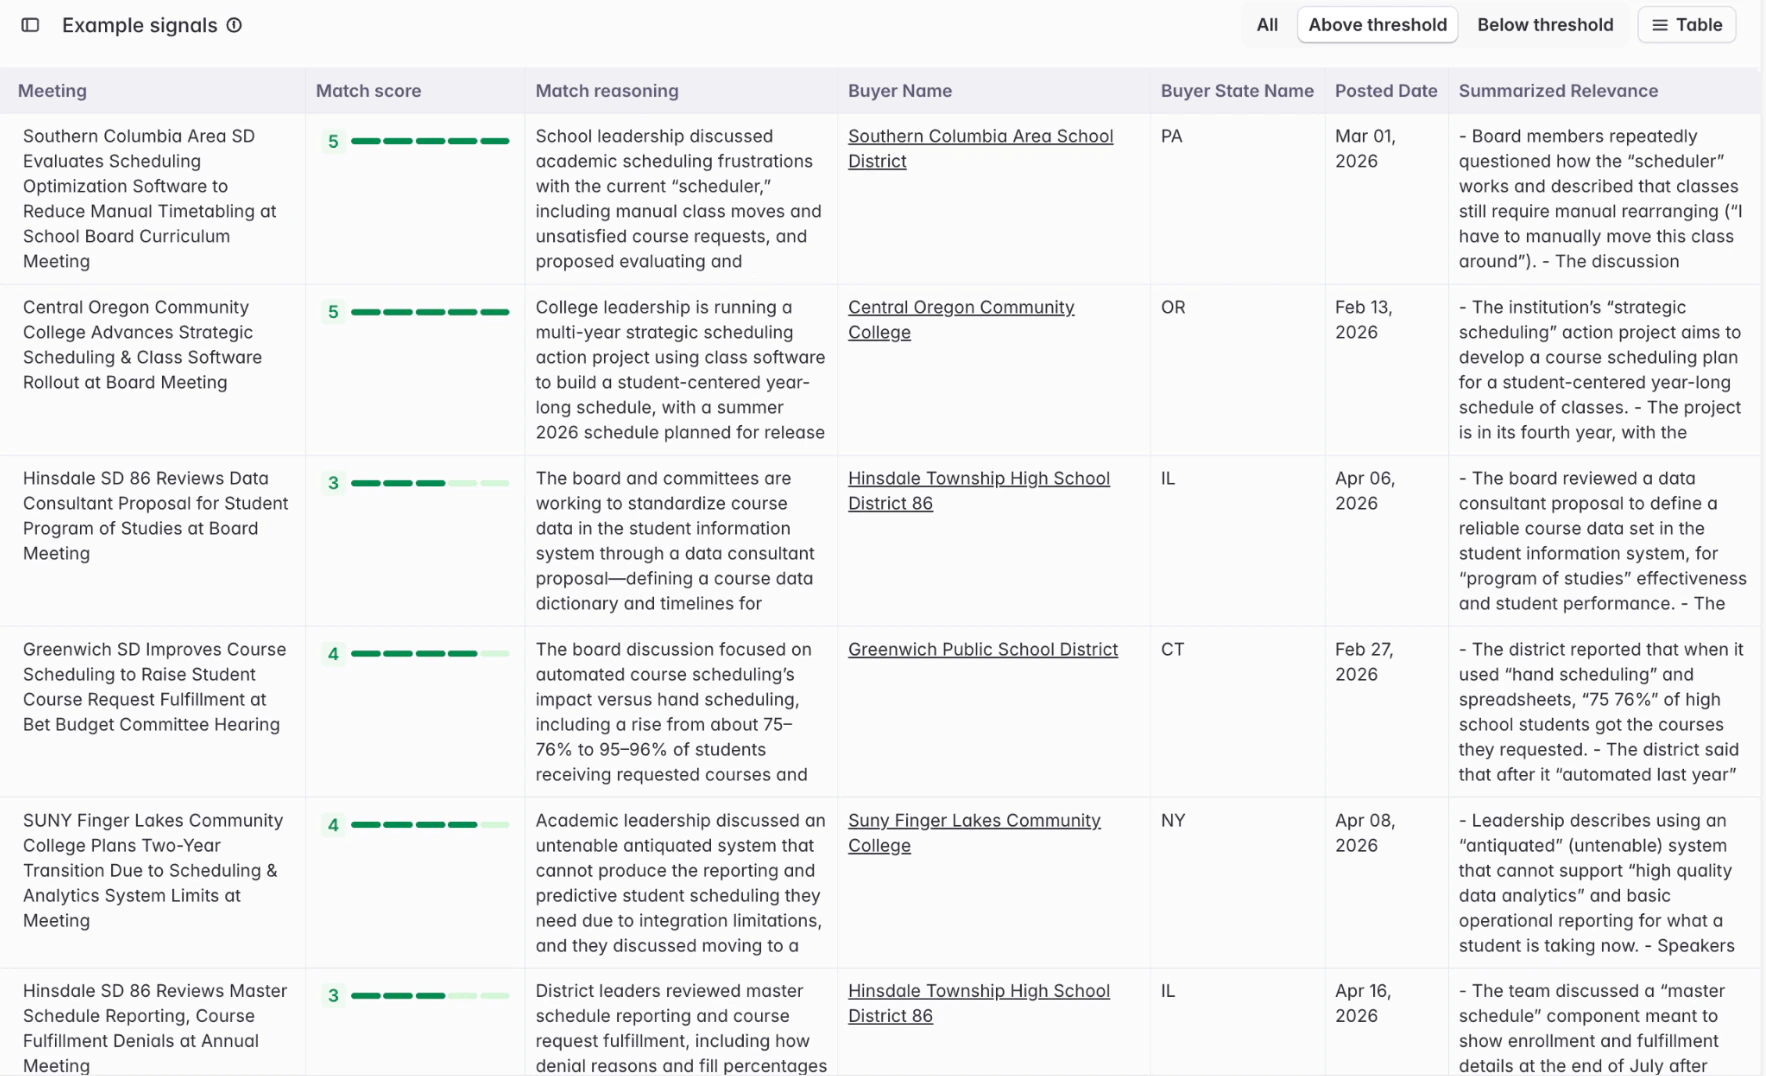Select reasoning 'The board discussion focused on automated'
This screenshot has width=1766, height=1076.
tap(675, 712)
